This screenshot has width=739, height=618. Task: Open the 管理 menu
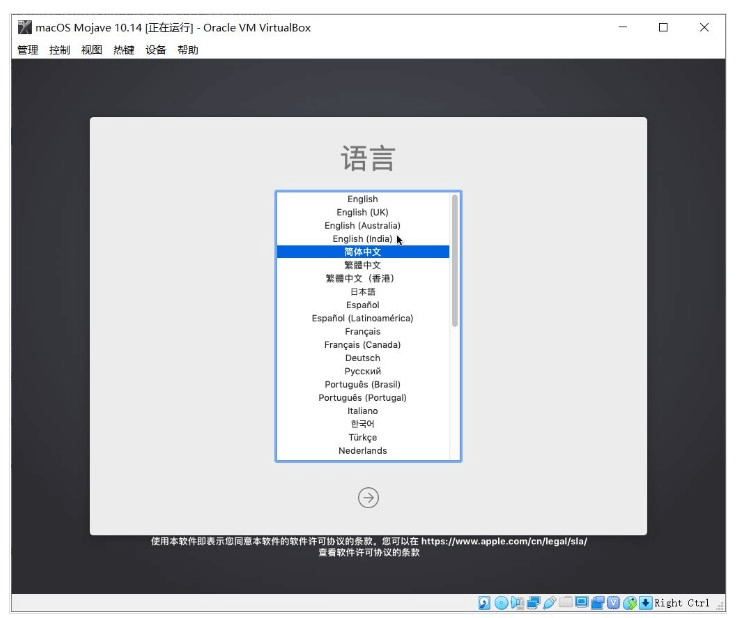point(28,50)
